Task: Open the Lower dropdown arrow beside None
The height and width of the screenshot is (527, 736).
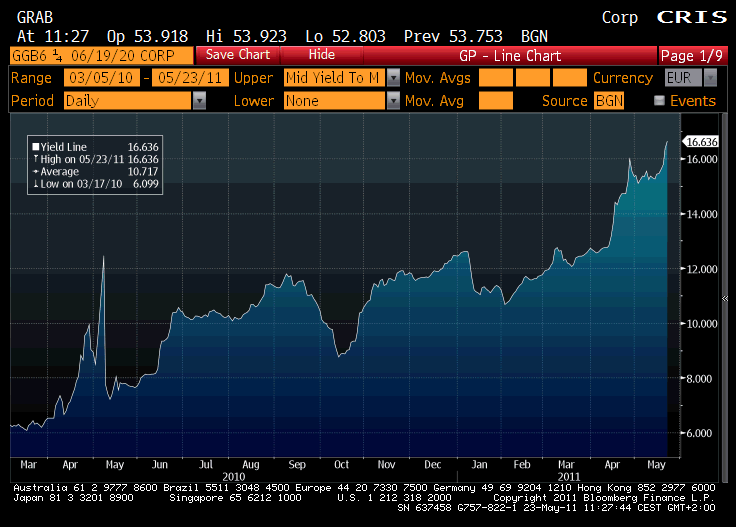Action: 393,101
